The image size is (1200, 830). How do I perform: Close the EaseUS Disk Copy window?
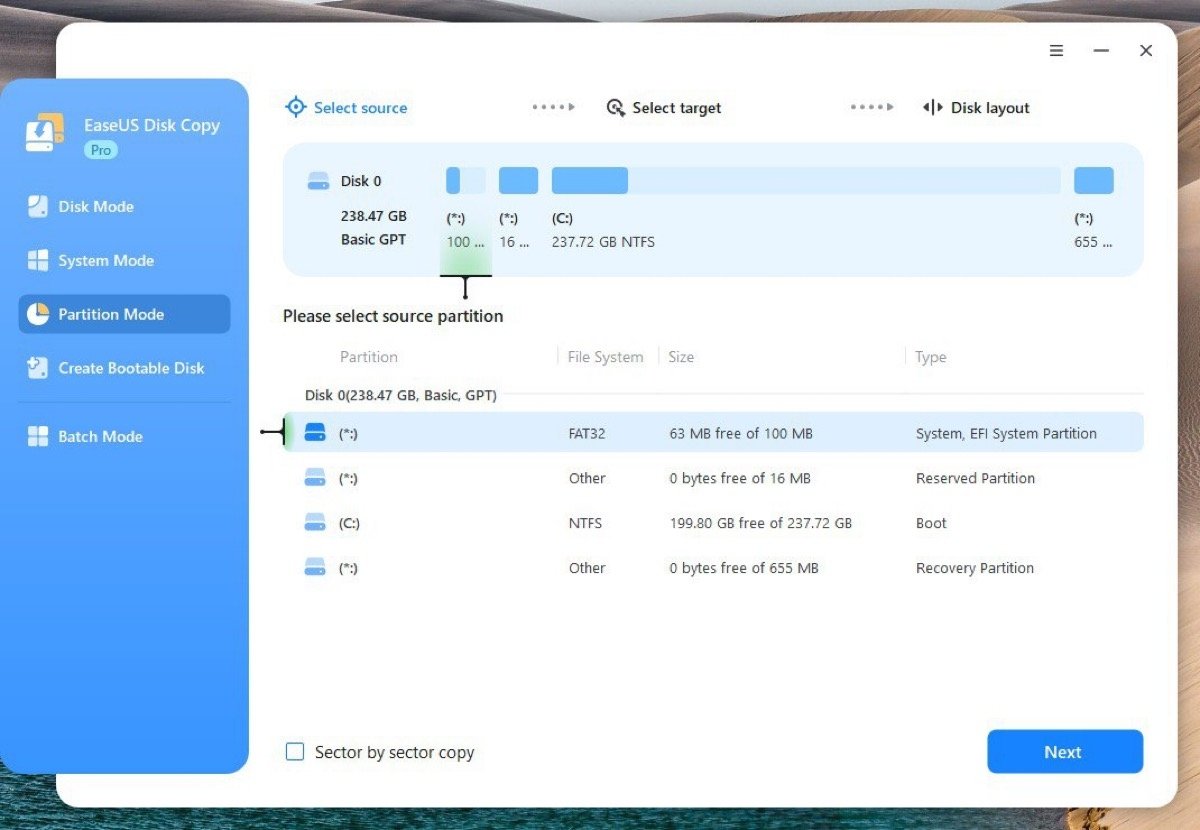tap(1146, 51)
